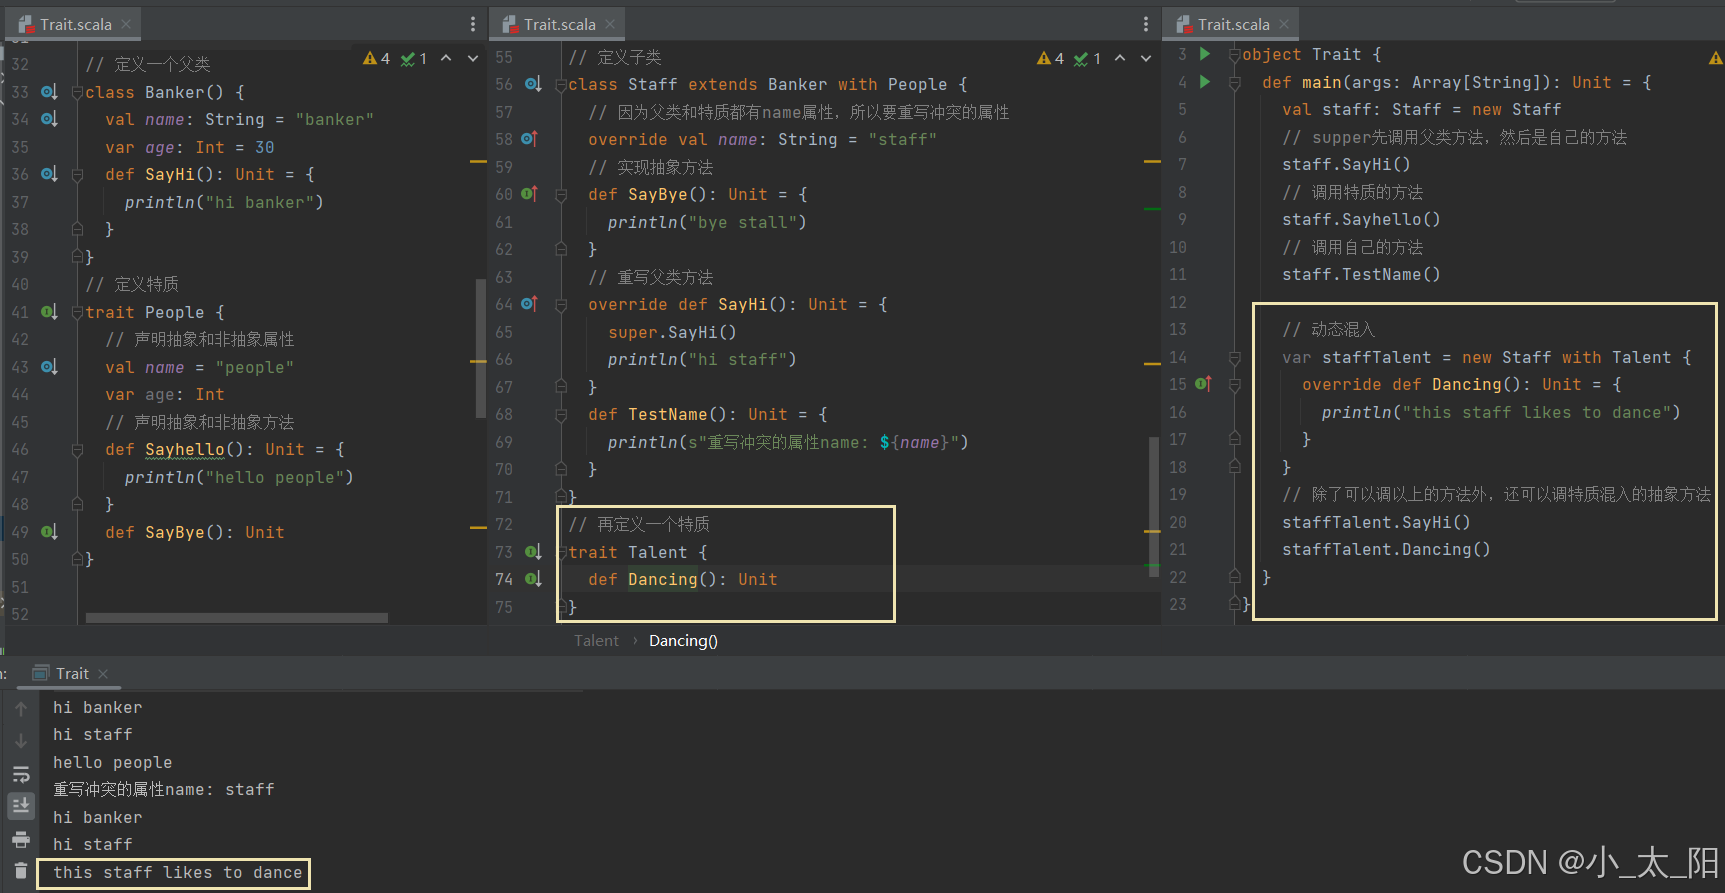Click Dancing() breadcrumb item
The width and height of the screenshot is (1725, 893).
[683, 641]
